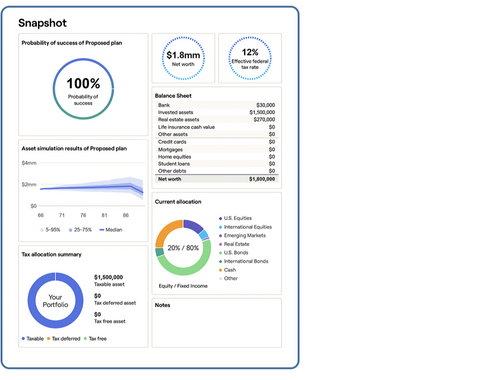Screen dimensions: 500x380
Task: Select the 5-95% legend marker
Action: 42,230
